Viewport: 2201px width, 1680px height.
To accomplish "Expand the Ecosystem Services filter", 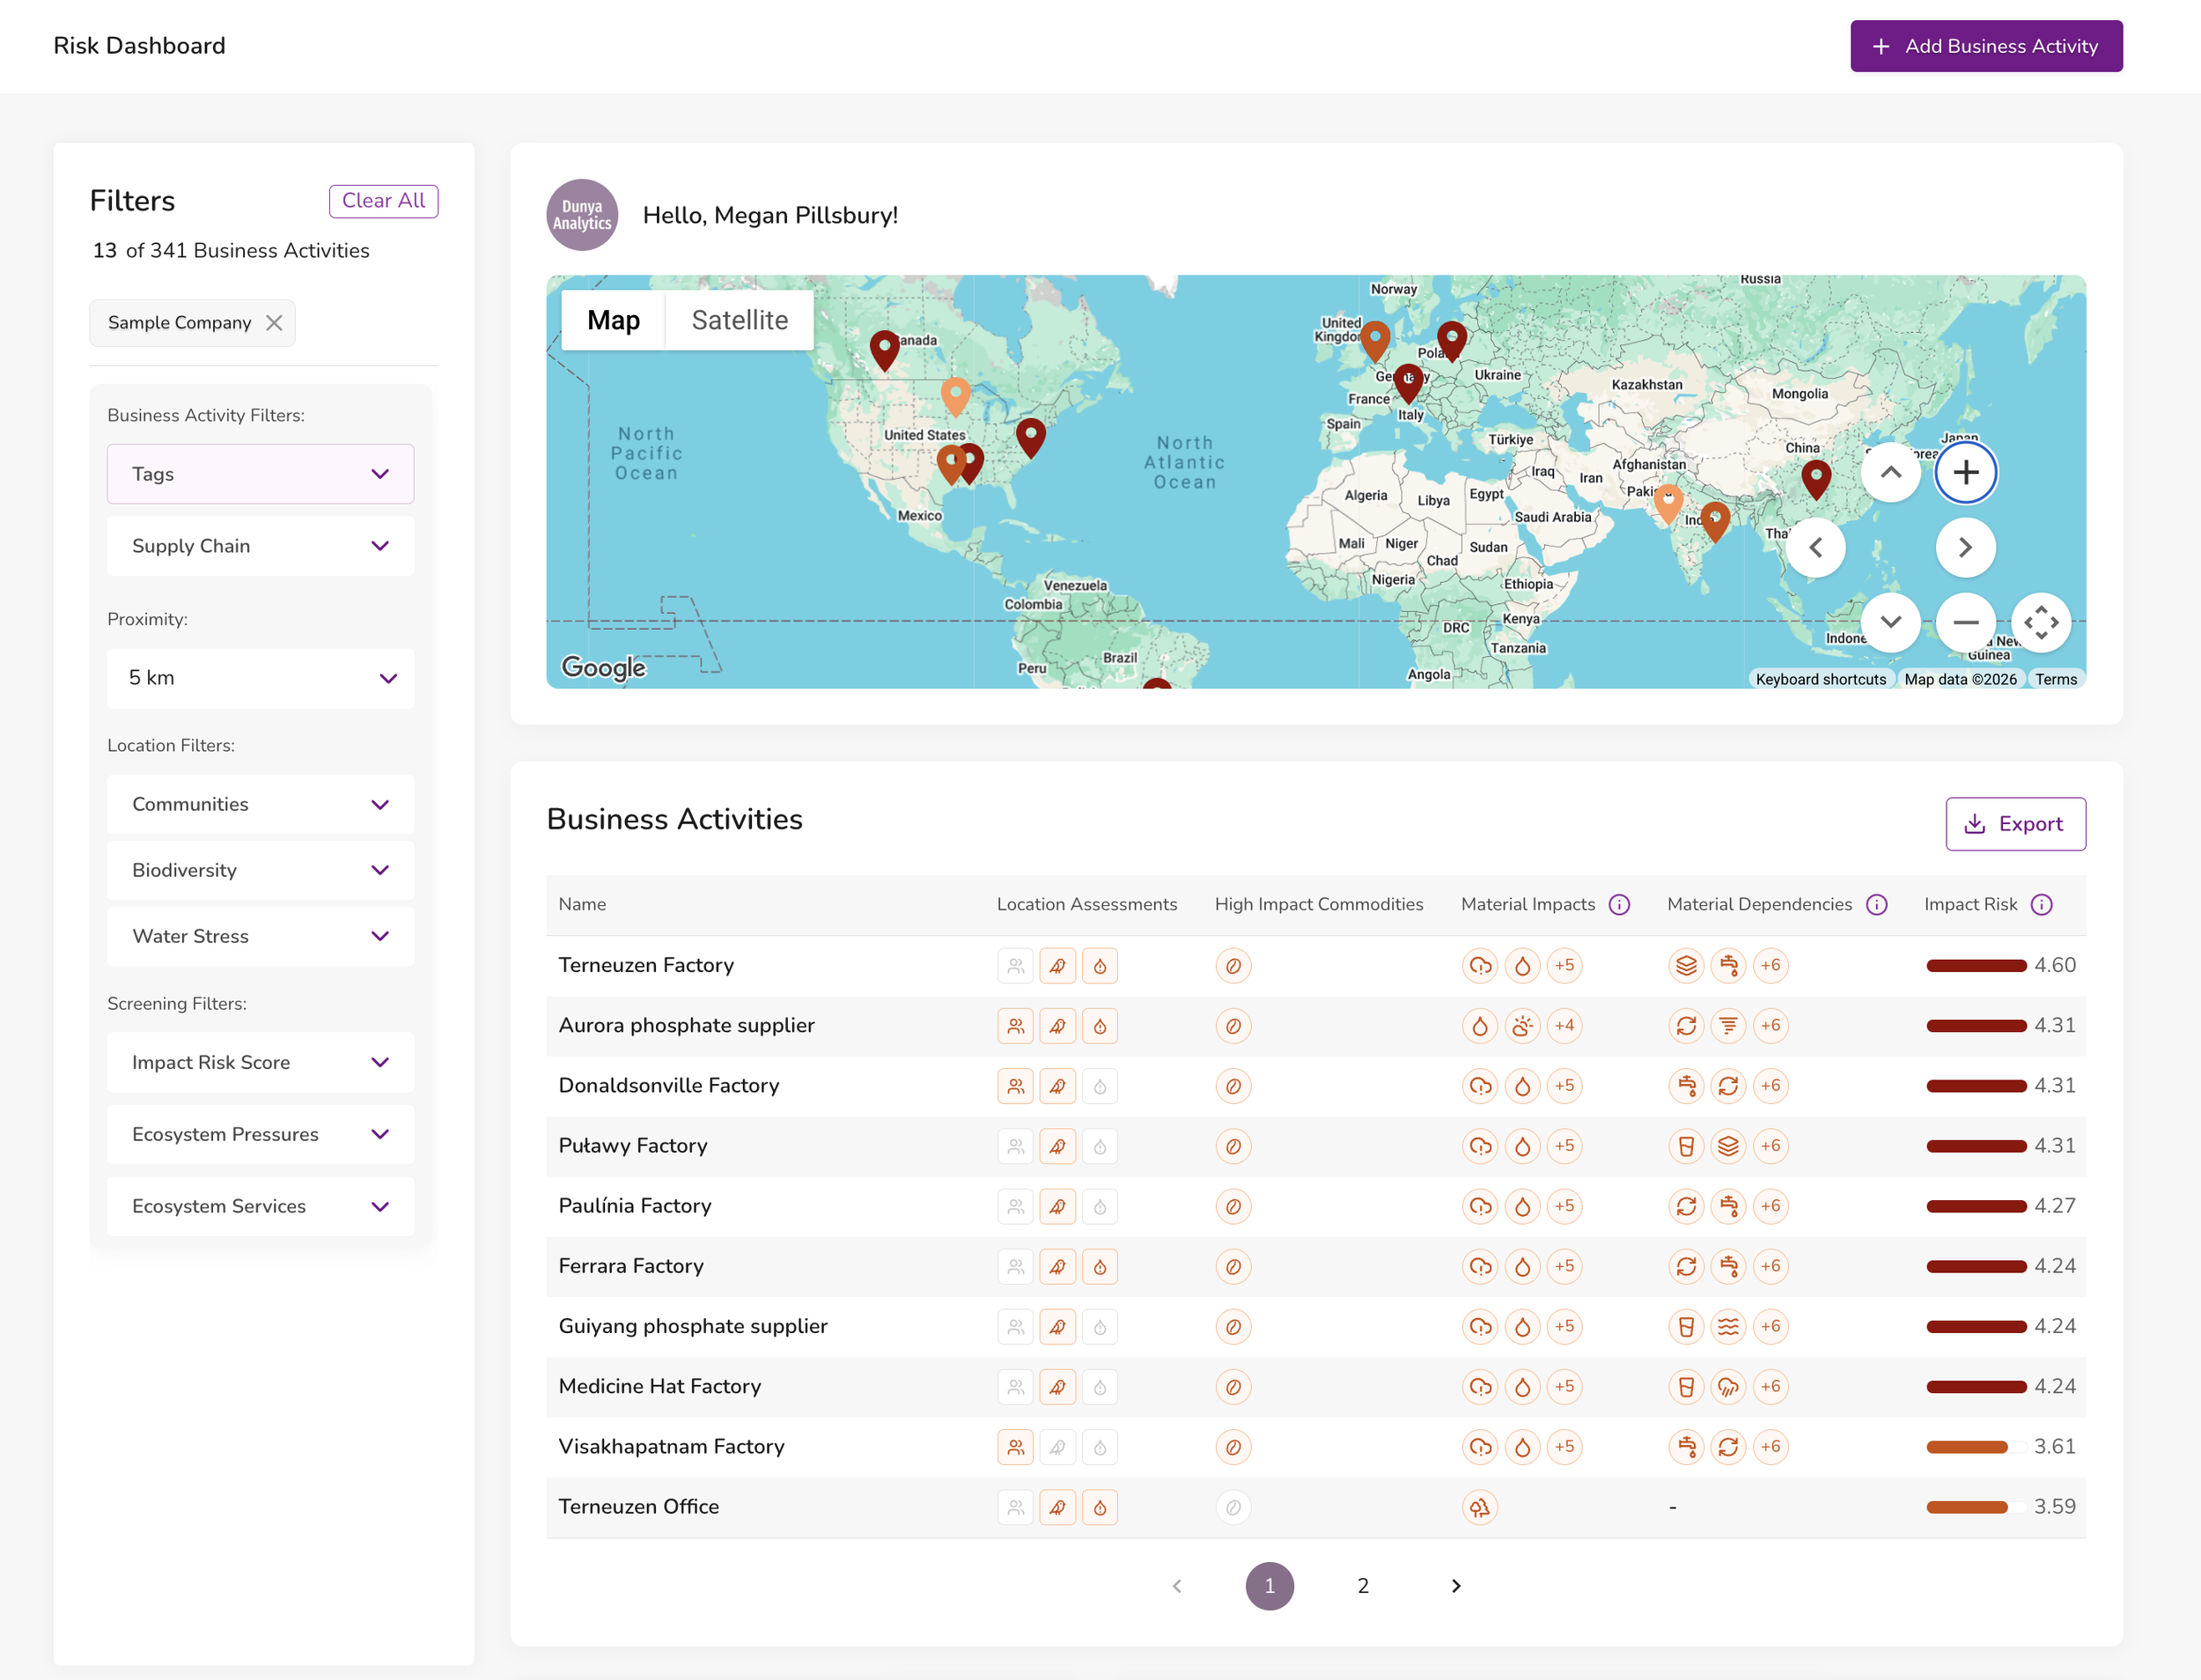I will coord(260,1206).
